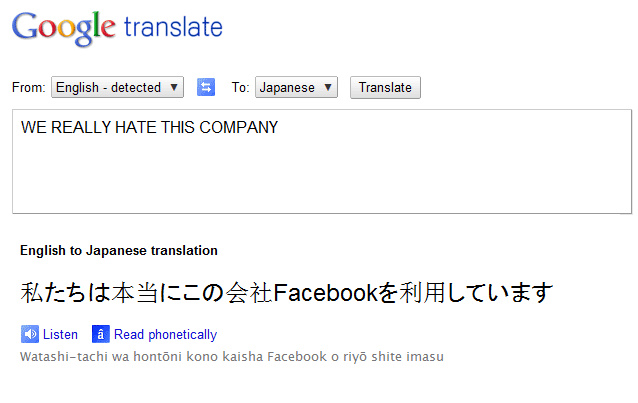Click the arrow on English - detected selector

coord(175,87)
